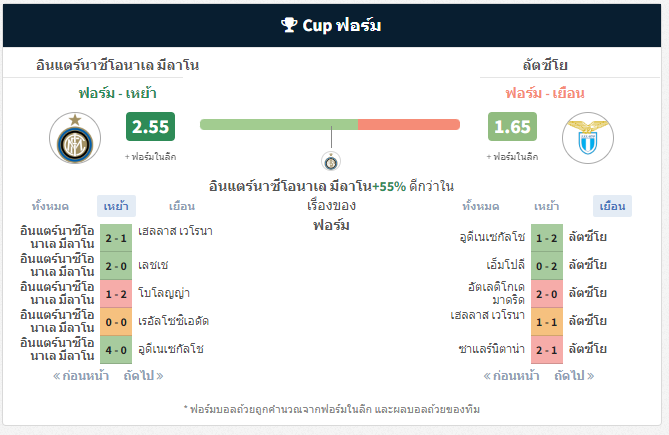The image size is (669, 435).
Task: Expand + ฟอร์มในลีก under the Inter rating
Action: pyautogui.click(x=150, y=157)
